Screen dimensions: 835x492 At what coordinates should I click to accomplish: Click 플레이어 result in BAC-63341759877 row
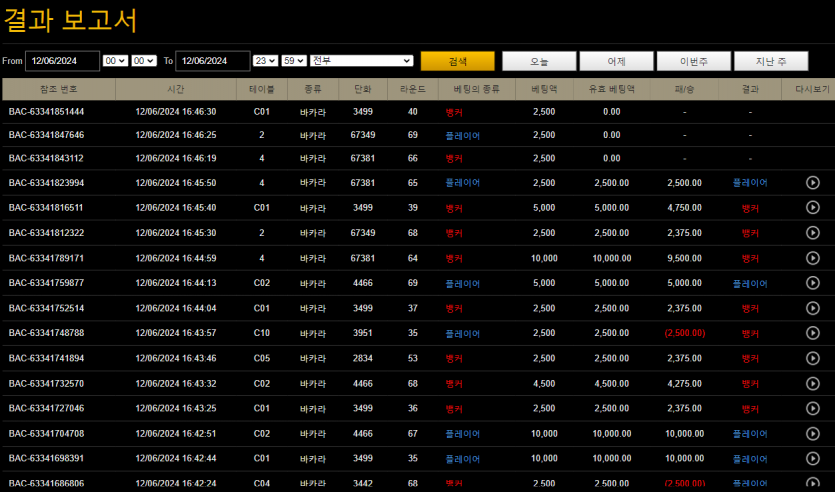750,284
